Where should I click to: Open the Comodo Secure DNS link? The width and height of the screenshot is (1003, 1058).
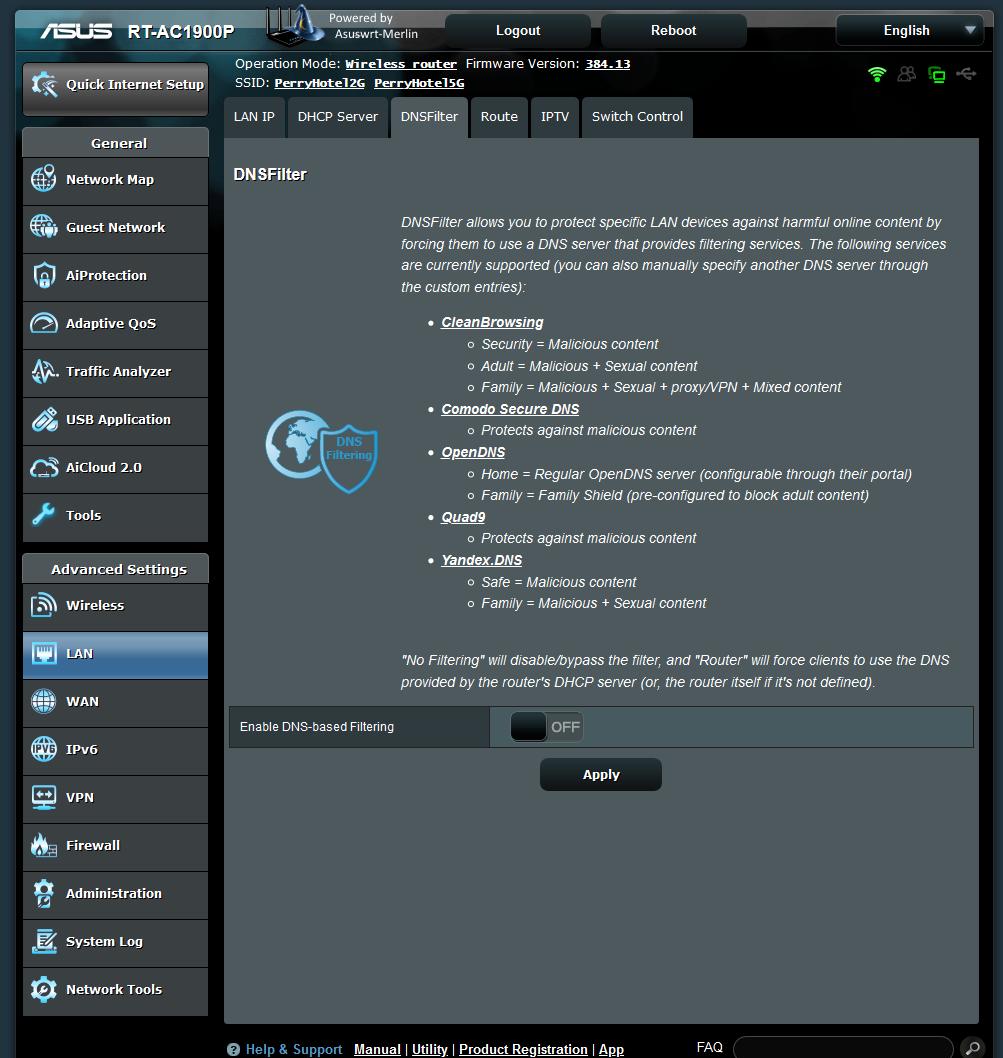510,409
